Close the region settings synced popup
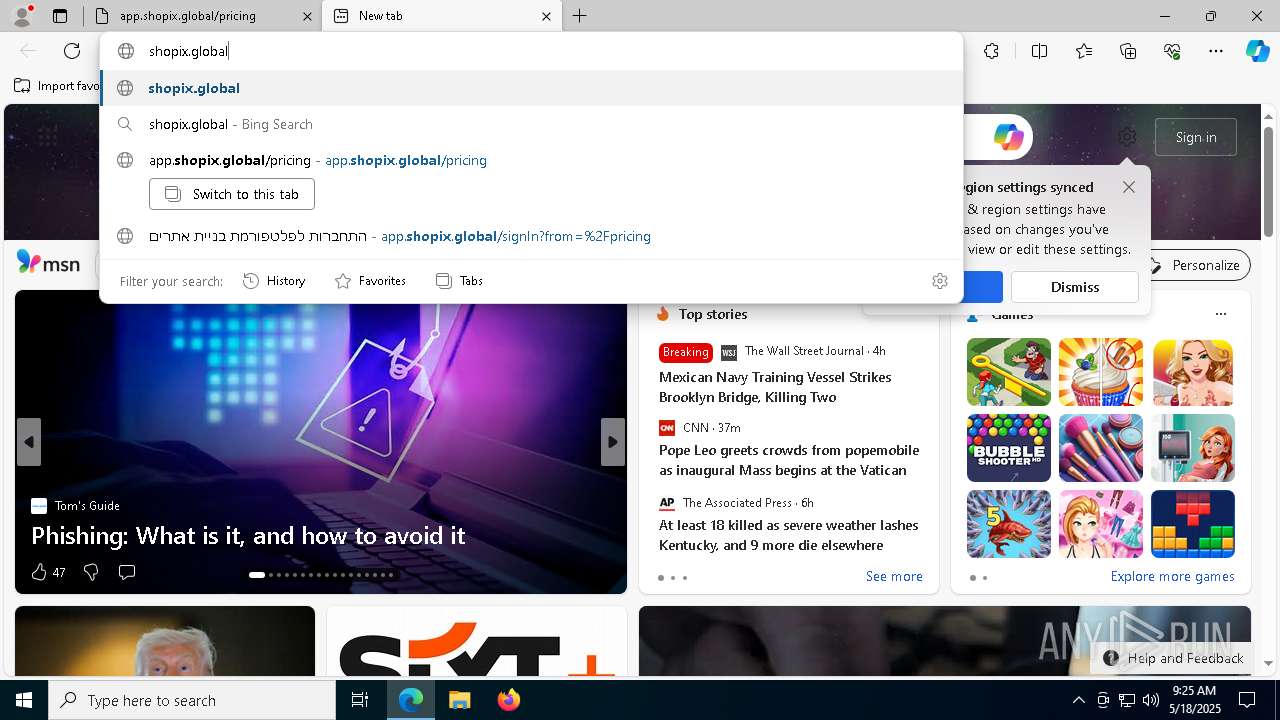 (1129, 187)
